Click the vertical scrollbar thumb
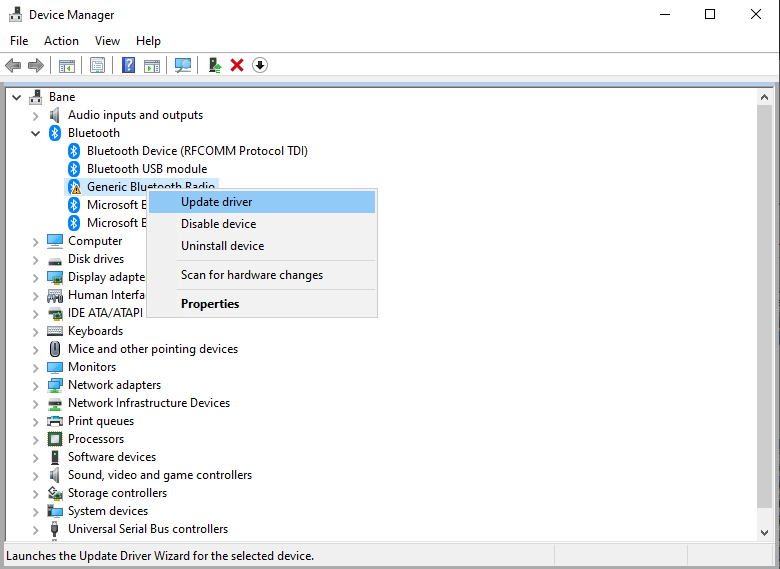The image size is (780, 569). tap(765, 306)
